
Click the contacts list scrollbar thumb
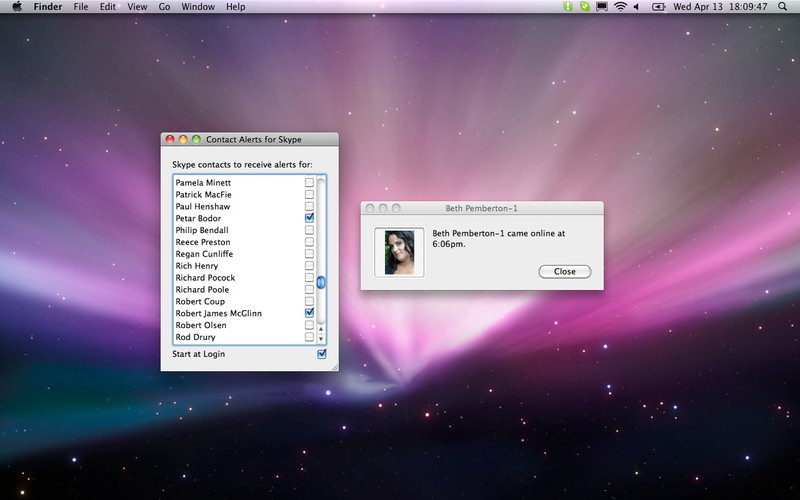(321, 283)
